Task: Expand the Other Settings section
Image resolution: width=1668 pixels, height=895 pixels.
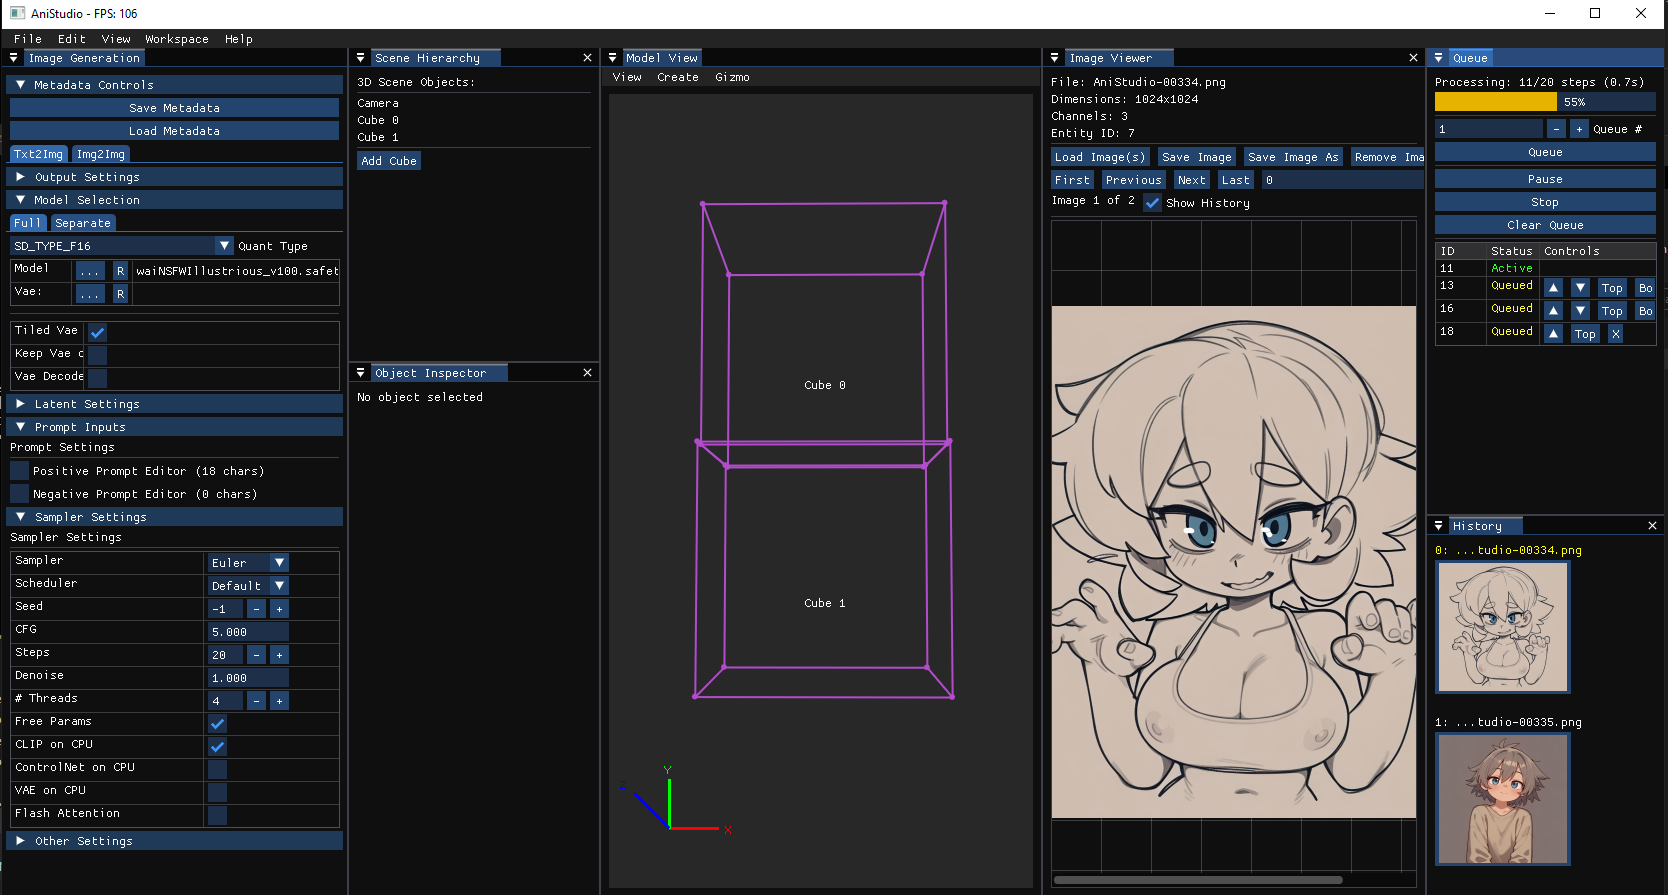Action: 175,841
